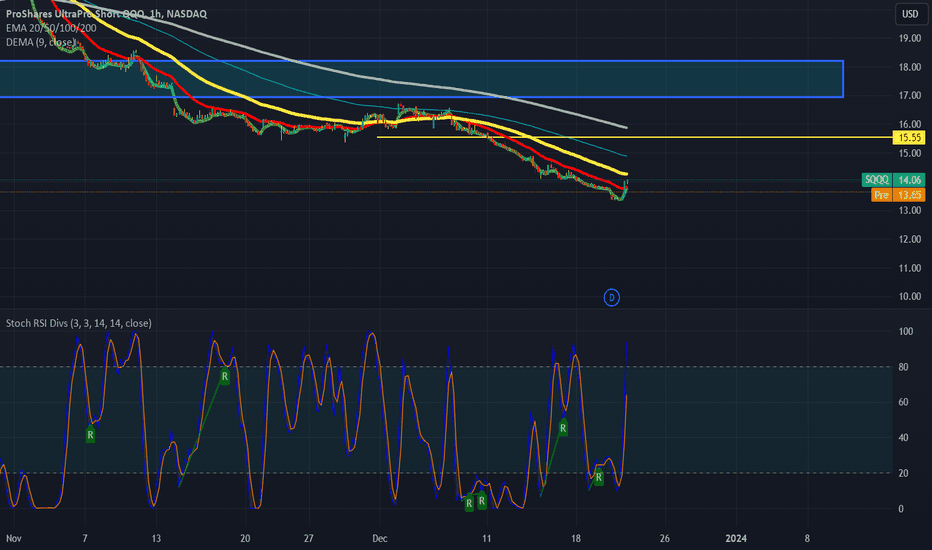Viewport: 932px width, 550px height.
Task: Click the blue D dividend marker
Action: point(612,297)
